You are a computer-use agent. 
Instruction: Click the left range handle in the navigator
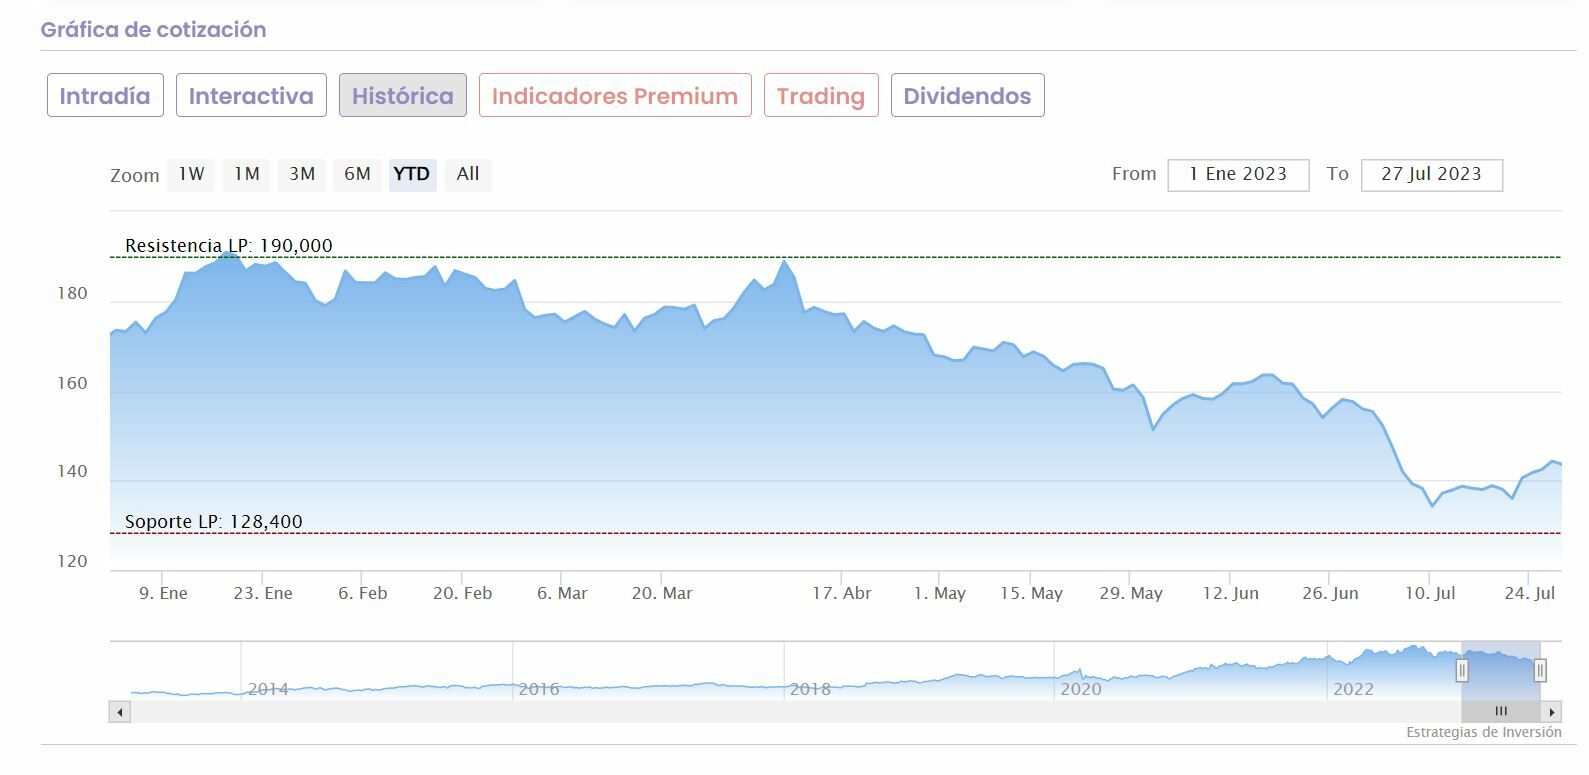click(1462, 670)
